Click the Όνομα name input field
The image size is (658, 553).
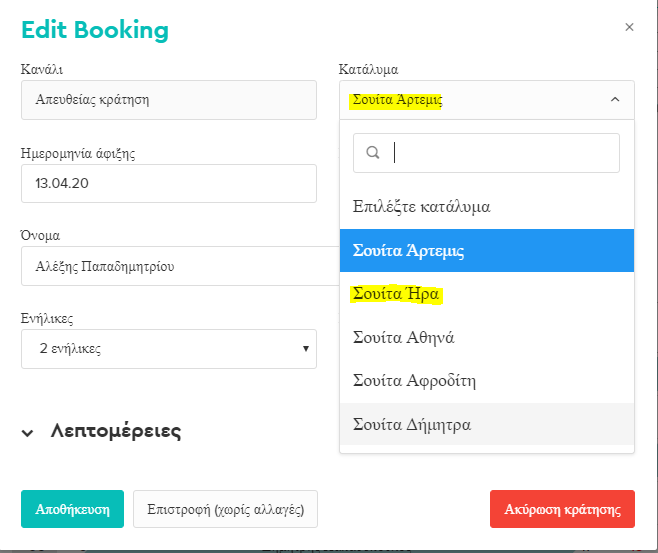(x=180, y=266)
